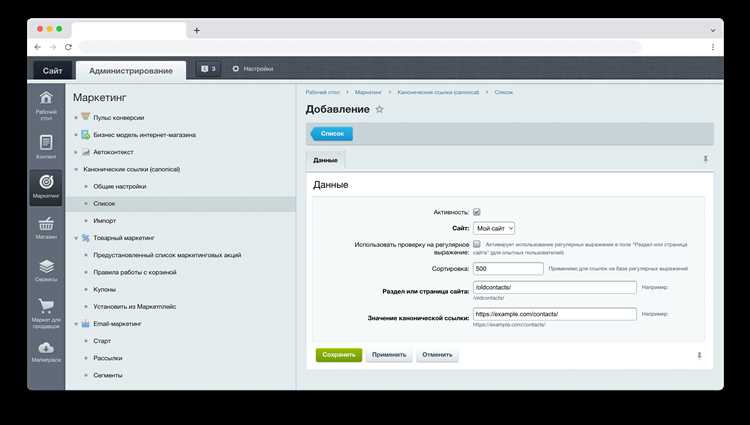Image resolution: width=750 pixels, height=425 pixels.
Task: Click the Раздел или страница сайта field
Action: pos(555,287)
